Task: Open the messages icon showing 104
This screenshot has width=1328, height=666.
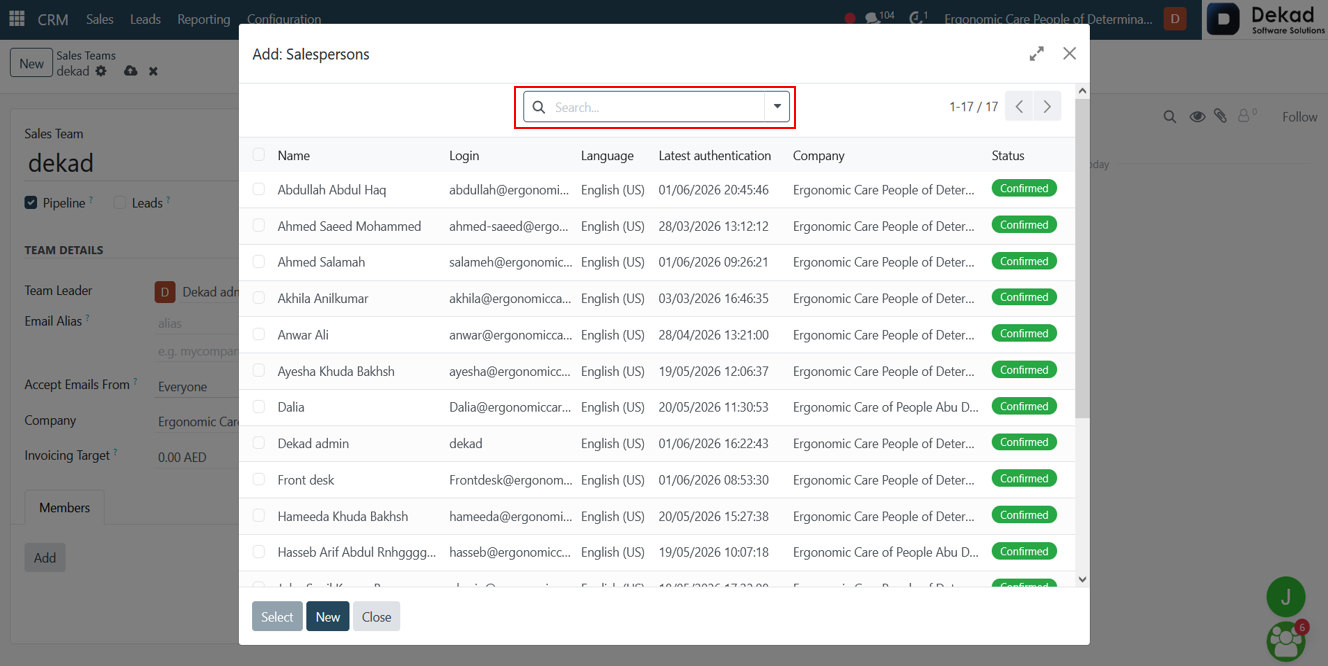Action: pyautogui.click(x=878, y=18)
